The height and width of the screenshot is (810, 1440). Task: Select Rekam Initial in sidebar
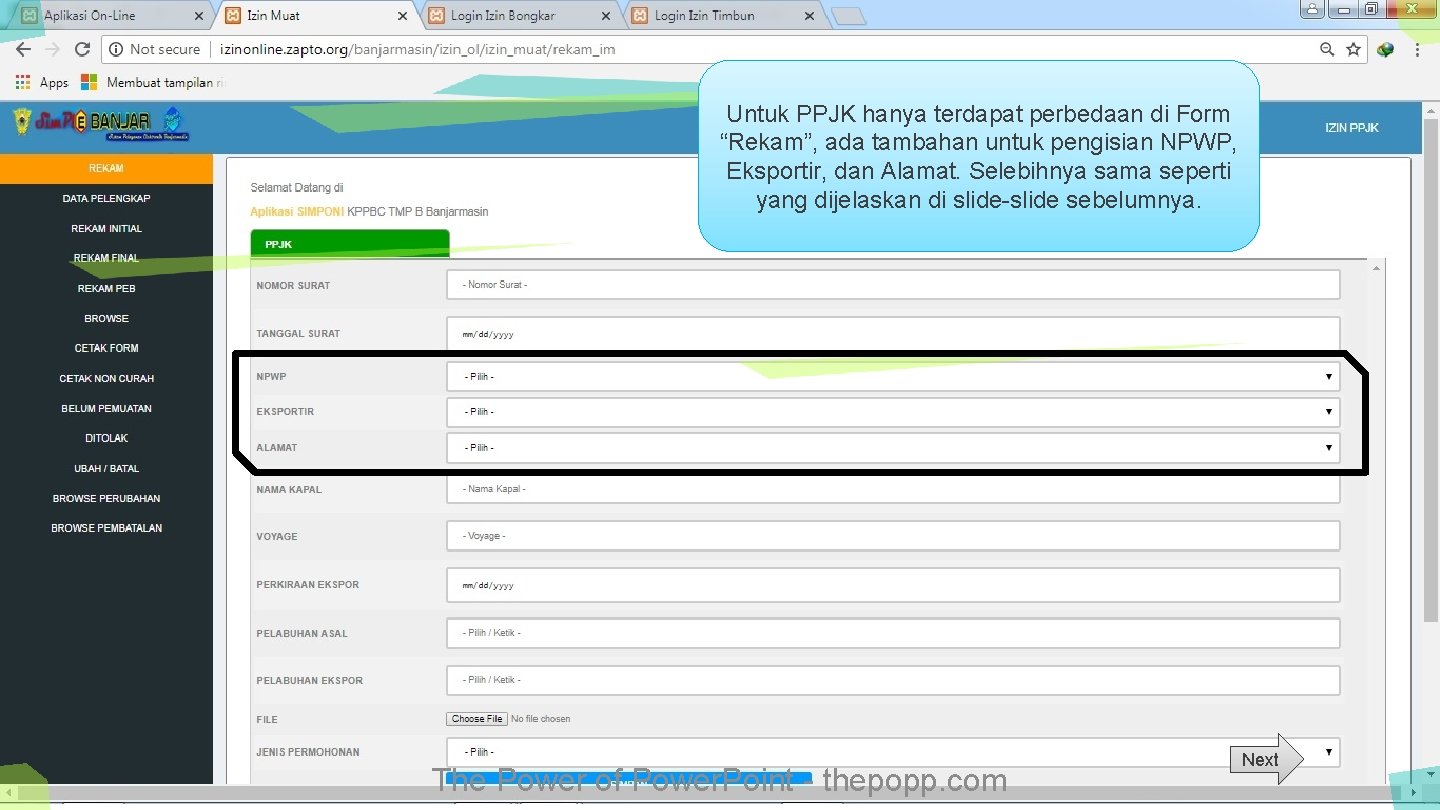tap(106, 229)
